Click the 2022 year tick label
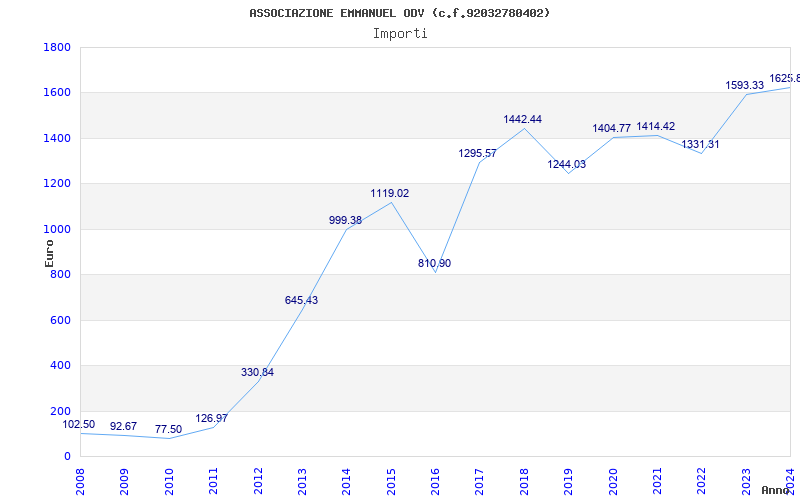 point(702,482)
